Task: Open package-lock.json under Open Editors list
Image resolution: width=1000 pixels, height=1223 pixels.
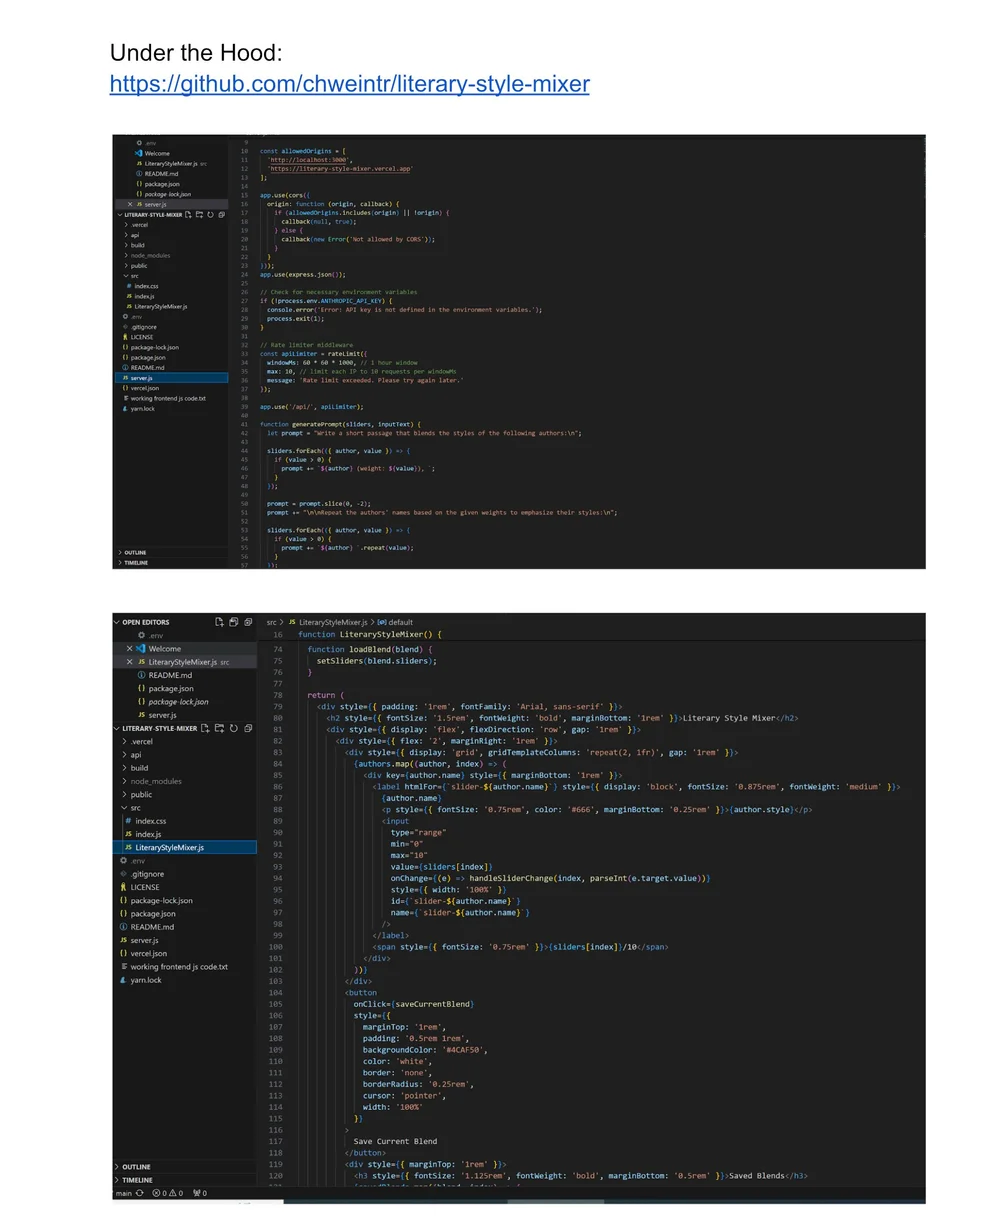Action: (178, 702)
